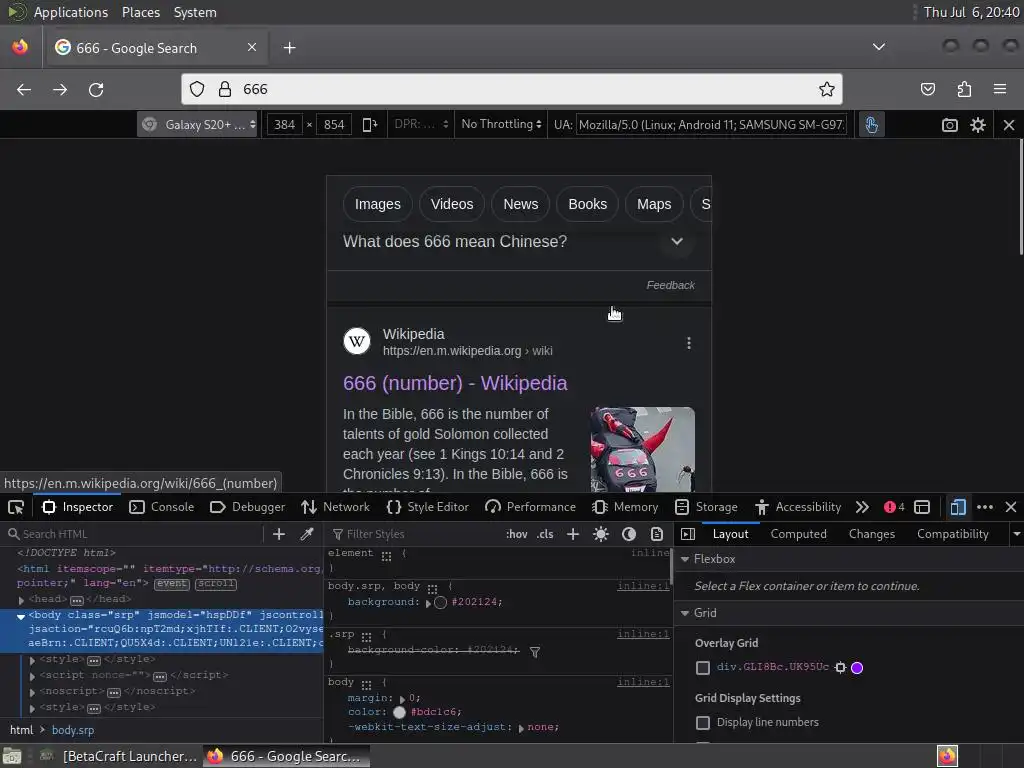
Task: Open devtools more options menu
Action: pos(985,507)
